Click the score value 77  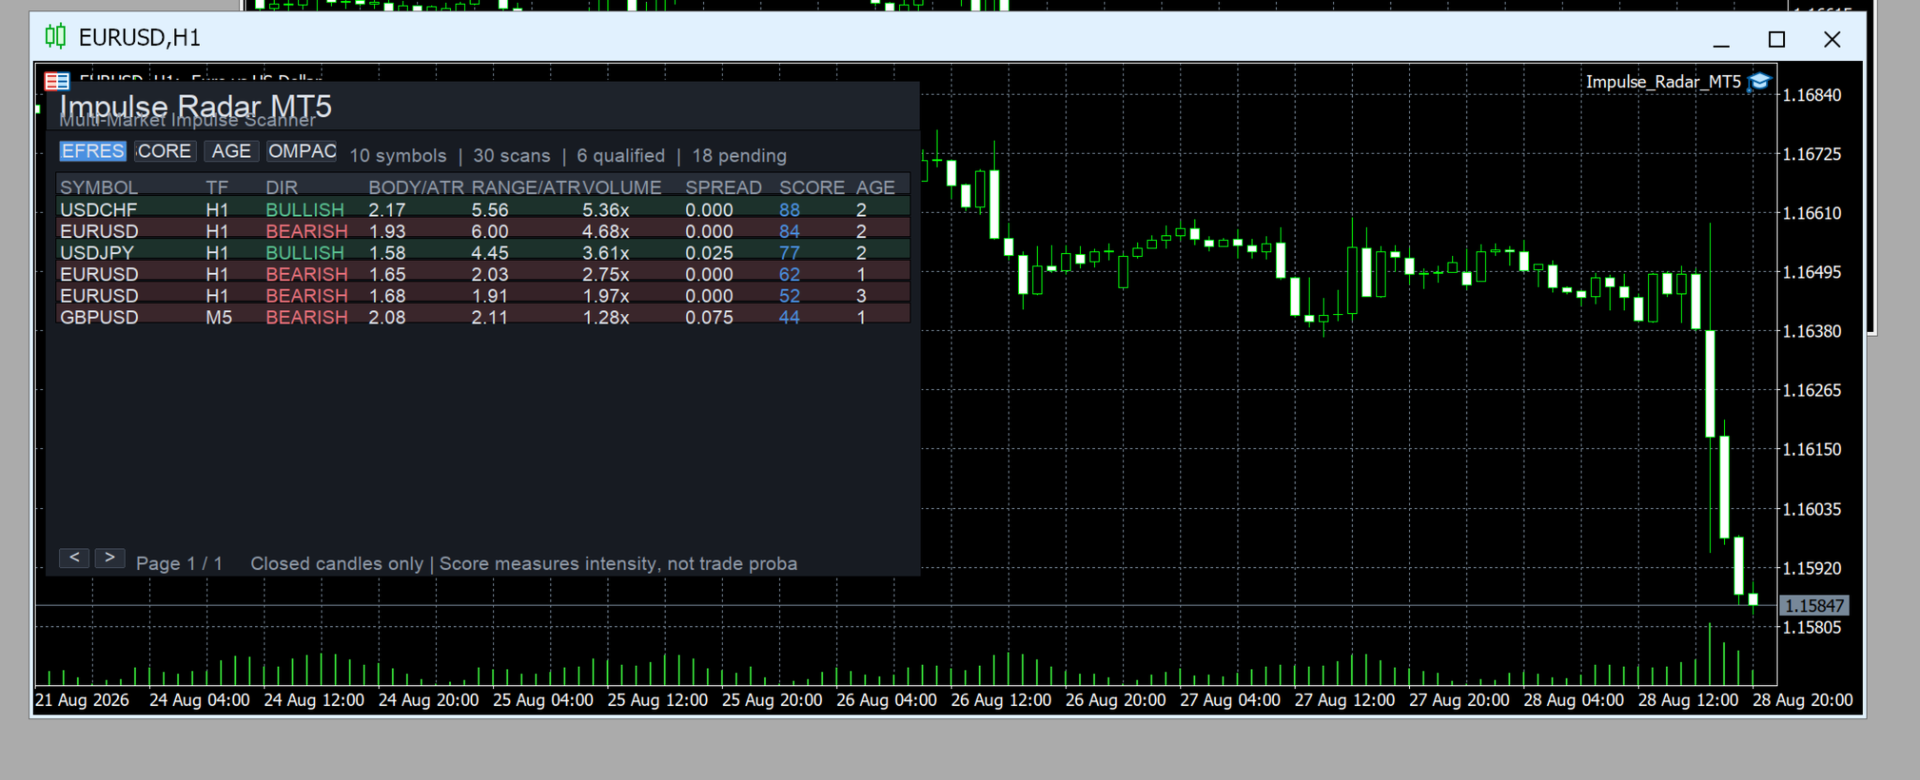pyautogui.click(x=789, y=253)
